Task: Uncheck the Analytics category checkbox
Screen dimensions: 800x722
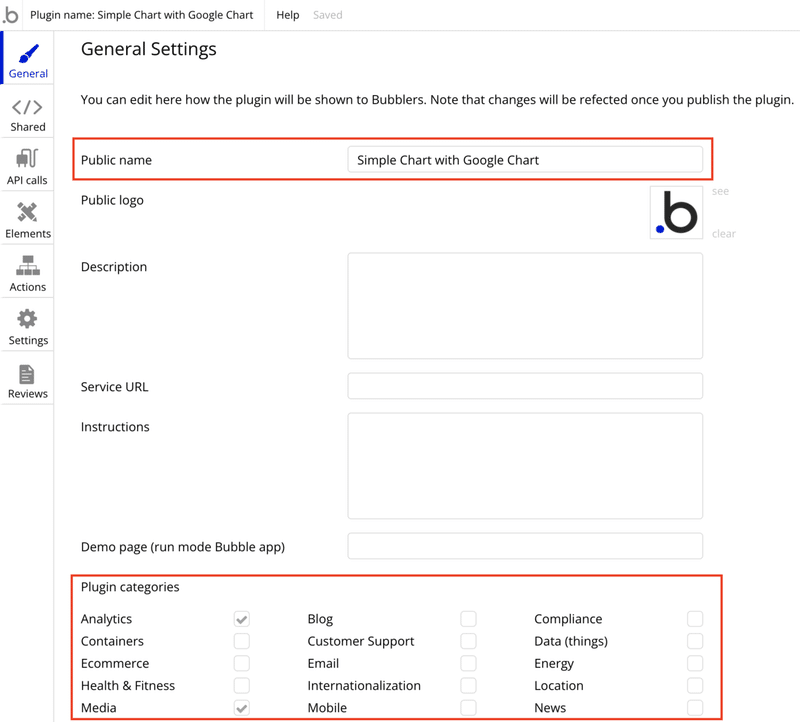Action: coord(242,619)
